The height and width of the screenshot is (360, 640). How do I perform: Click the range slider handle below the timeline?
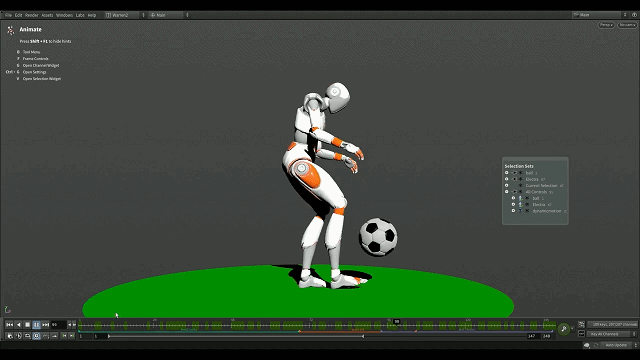point(109,336)
